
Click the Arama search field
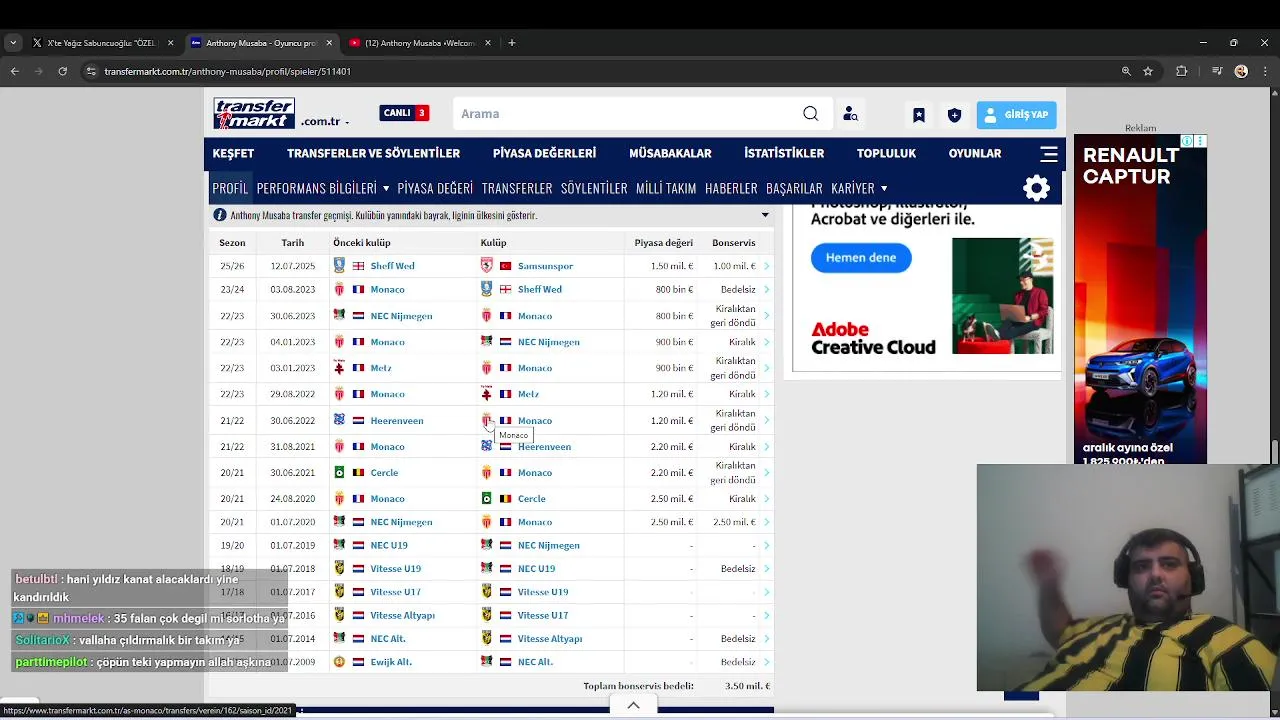[627, 114]
